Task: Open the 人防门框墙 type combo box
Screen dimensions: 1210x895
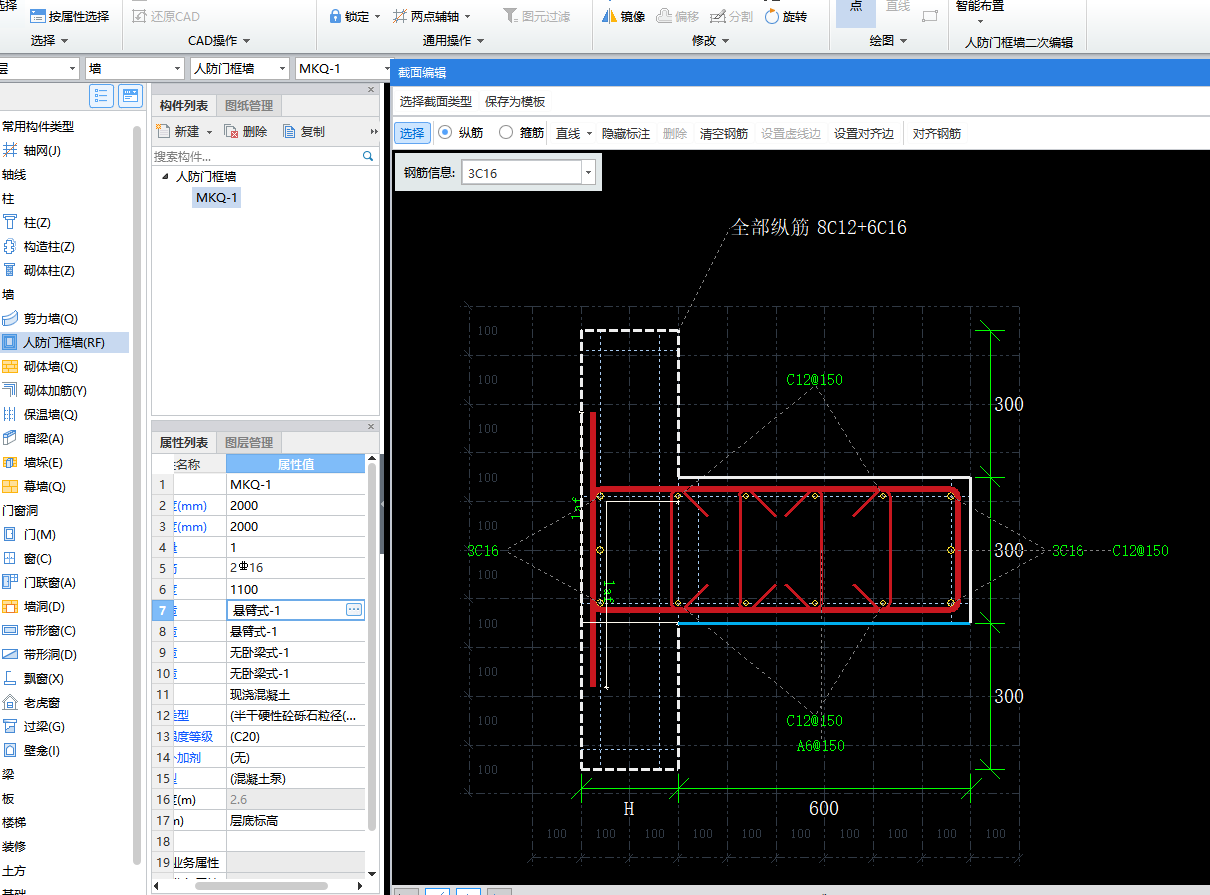Action: [238, 68]
